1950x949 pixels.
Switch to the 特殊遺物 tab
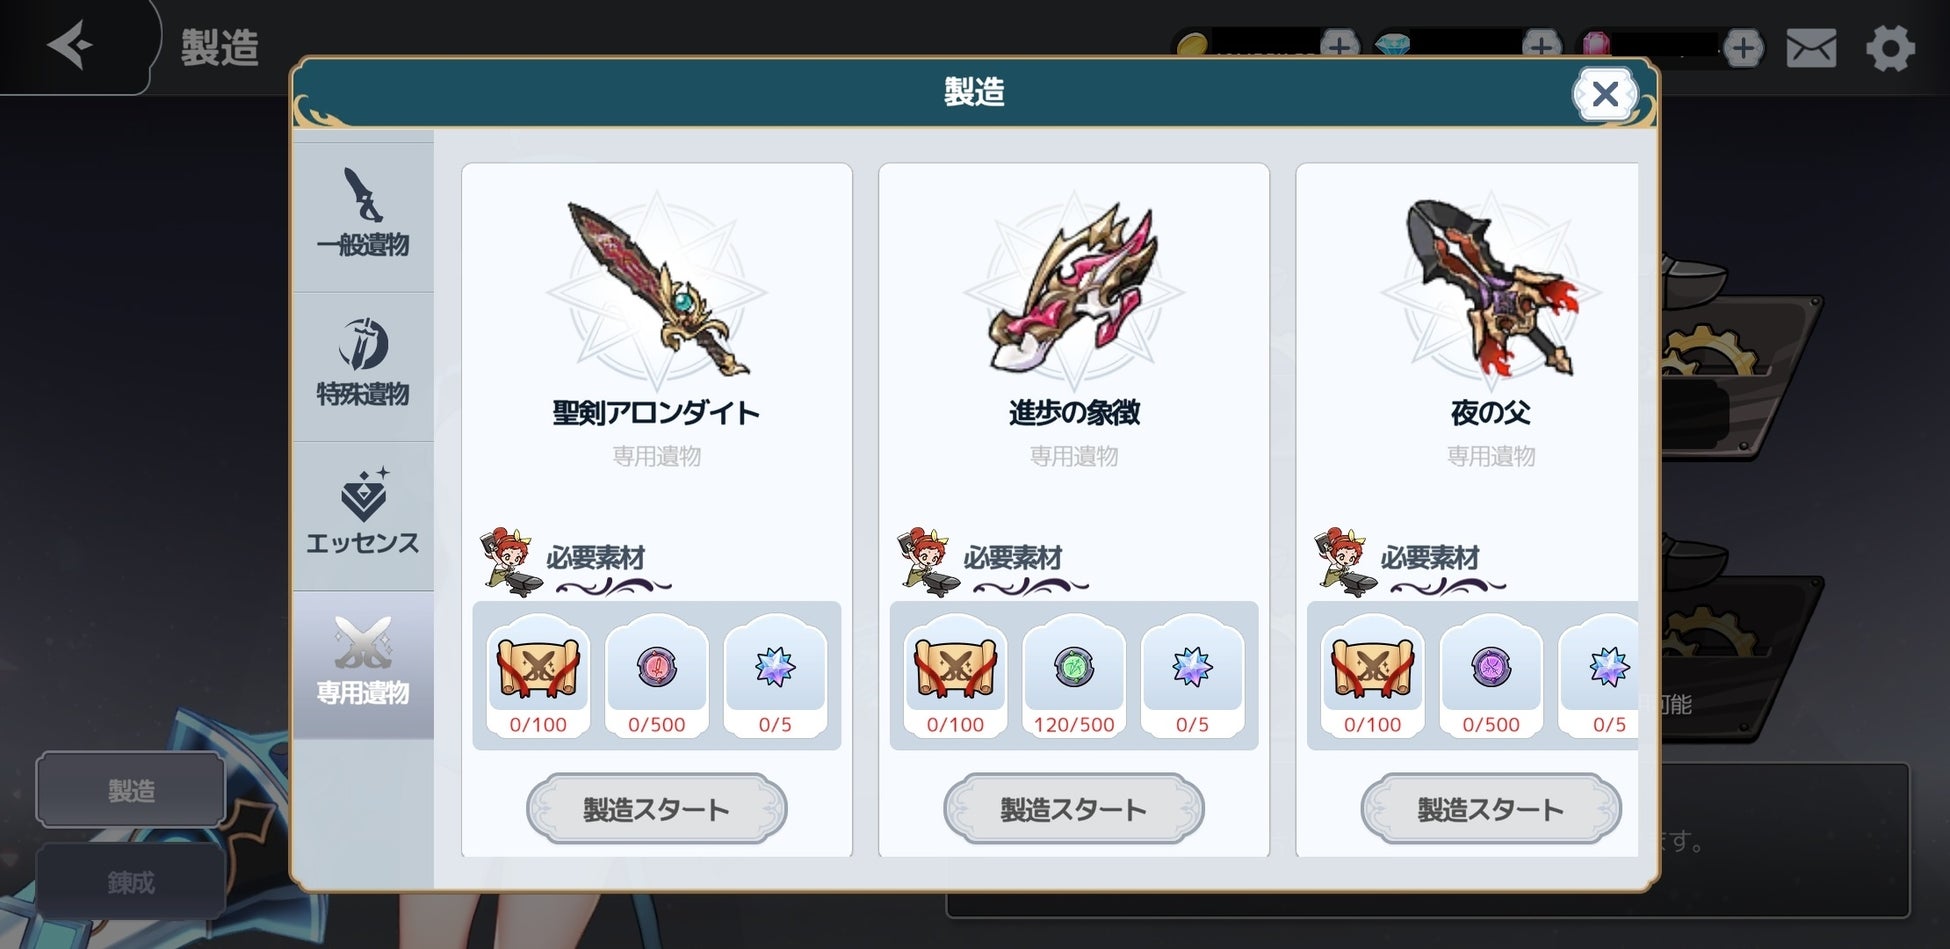[x=363, y=366]
